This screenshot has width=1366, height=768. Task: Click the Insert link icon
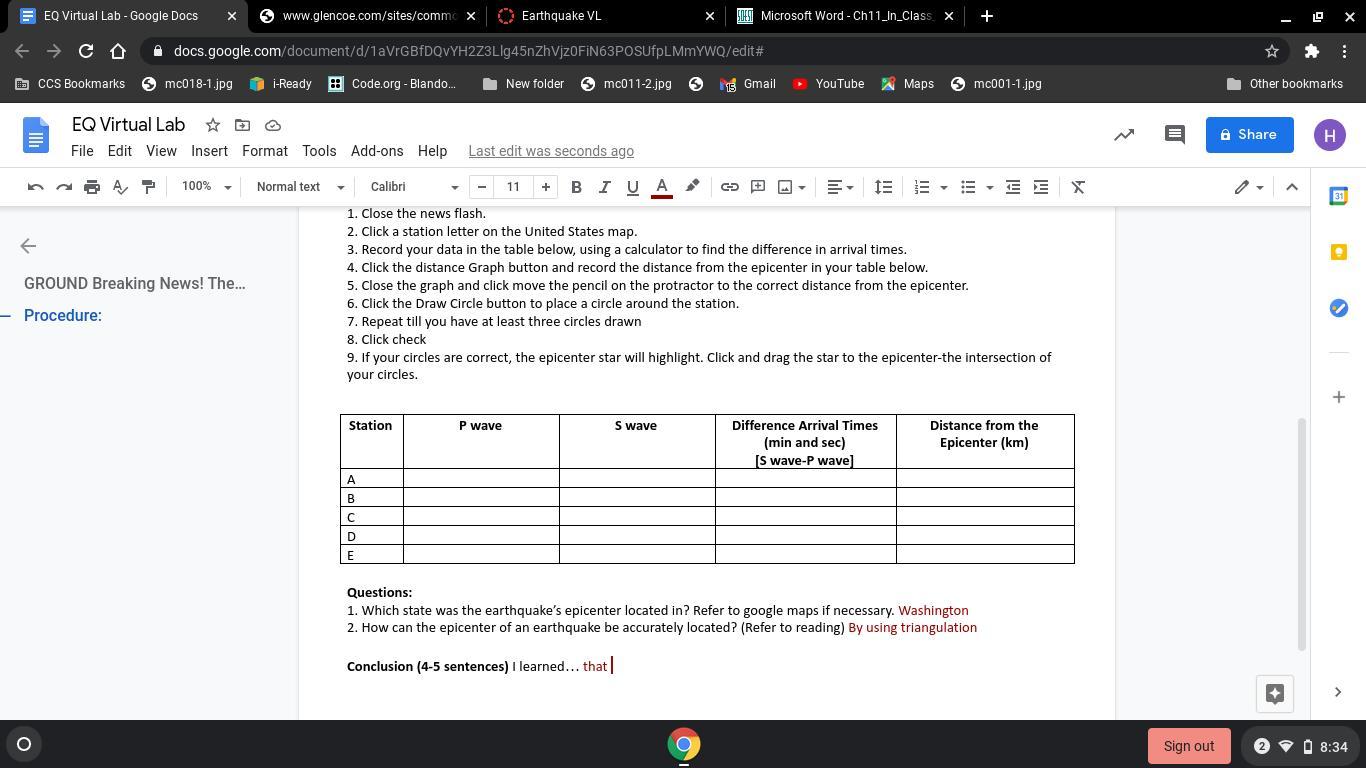[730, 187]
